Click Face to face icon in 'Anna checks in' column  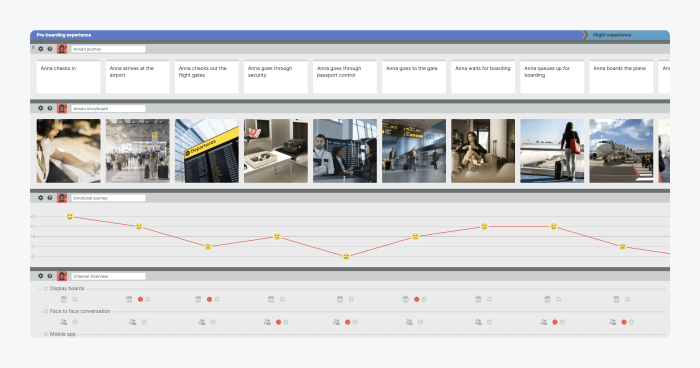[x=63, y=322]
